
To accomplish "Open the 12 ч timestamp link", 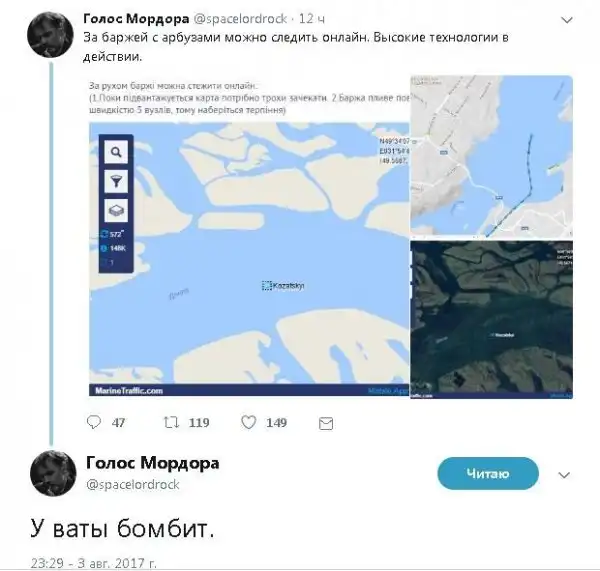I will pos(311,18).
